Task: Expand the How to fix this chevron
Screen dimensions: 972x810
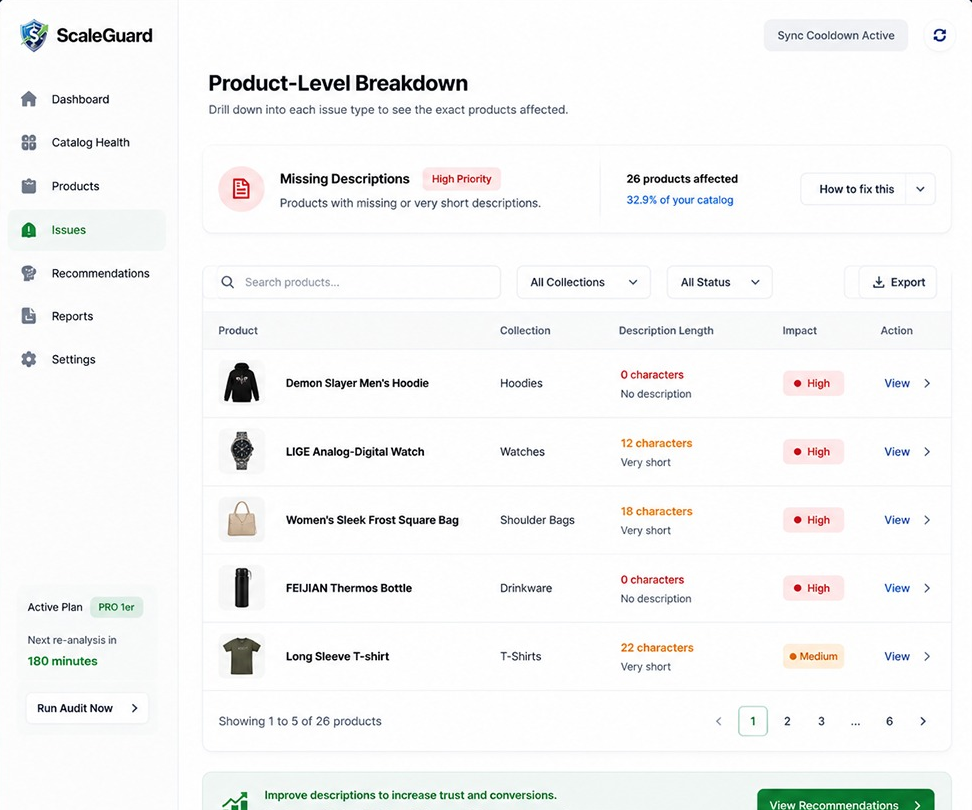Action: (921, 189)
